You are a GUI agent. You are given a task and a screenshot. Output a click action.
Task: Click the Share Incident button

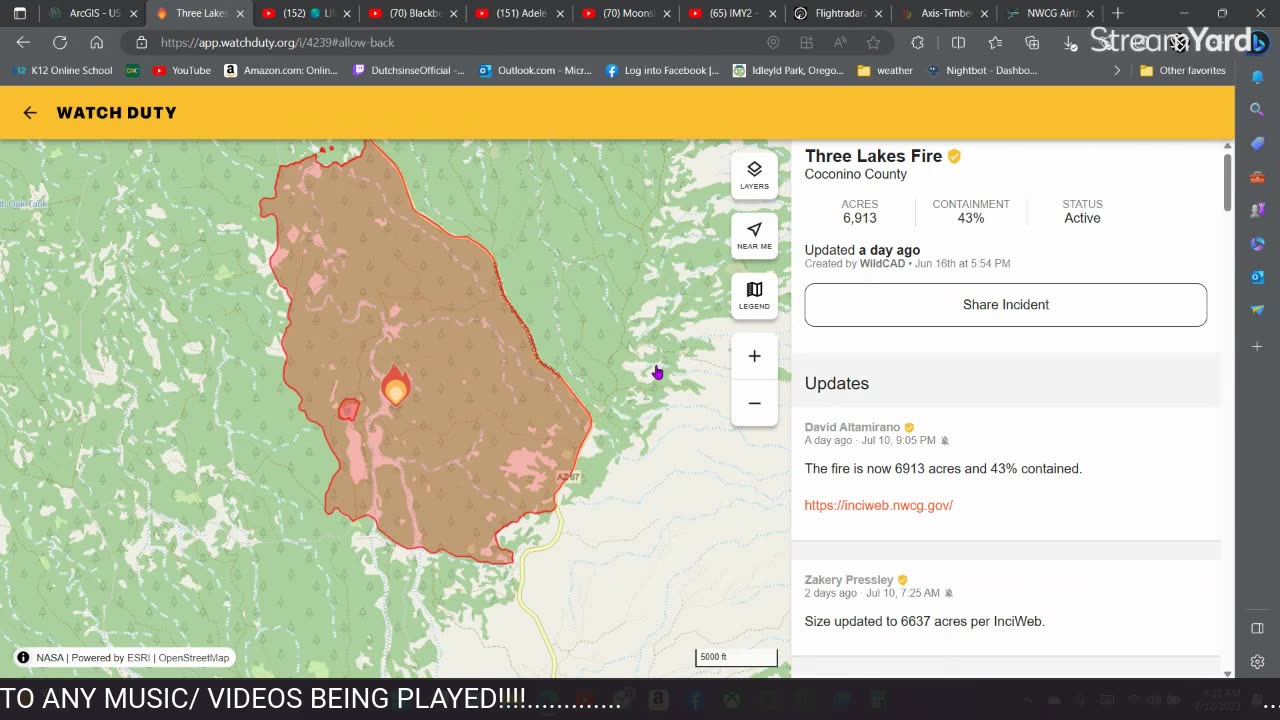click(1005, 305)
